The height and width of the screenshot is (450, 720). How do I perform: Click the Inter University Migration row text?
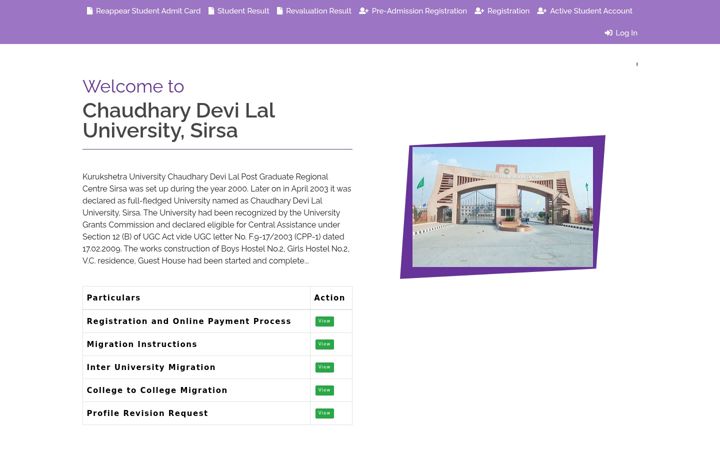pyautogui.click(x=151, y=367)
